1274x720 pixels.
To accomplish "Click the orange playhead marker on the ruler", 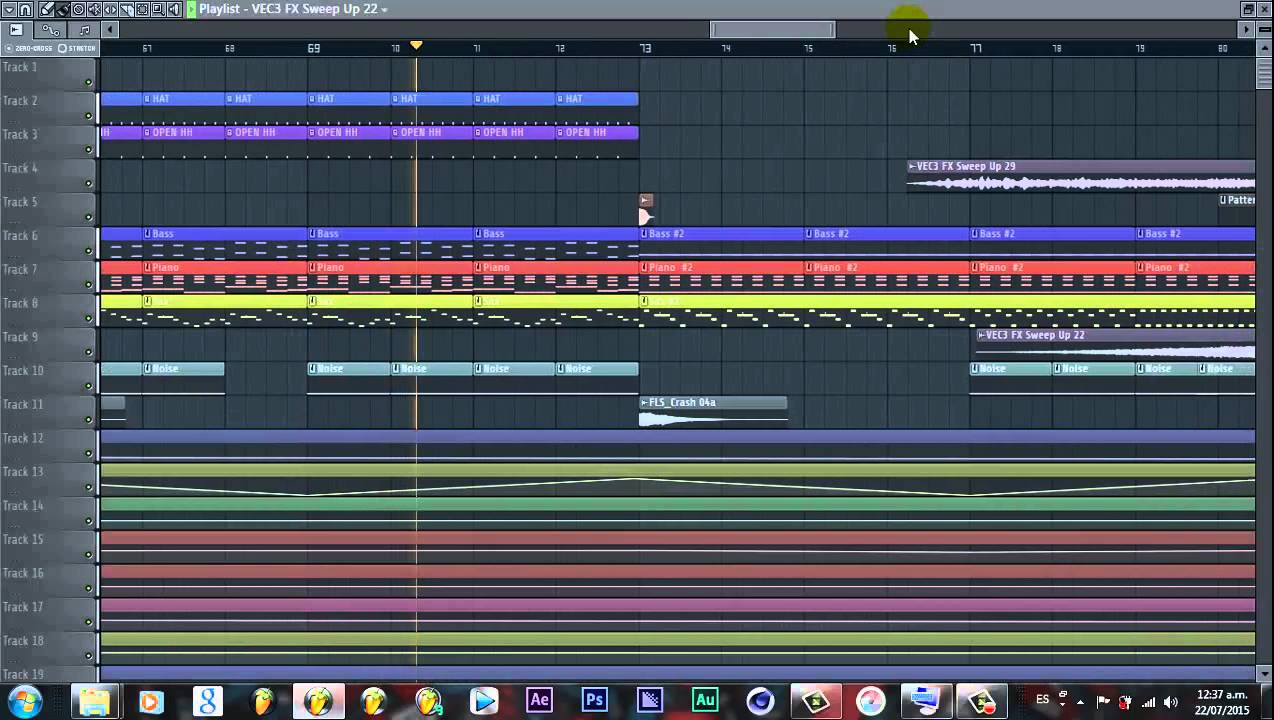I will [417, 46].
